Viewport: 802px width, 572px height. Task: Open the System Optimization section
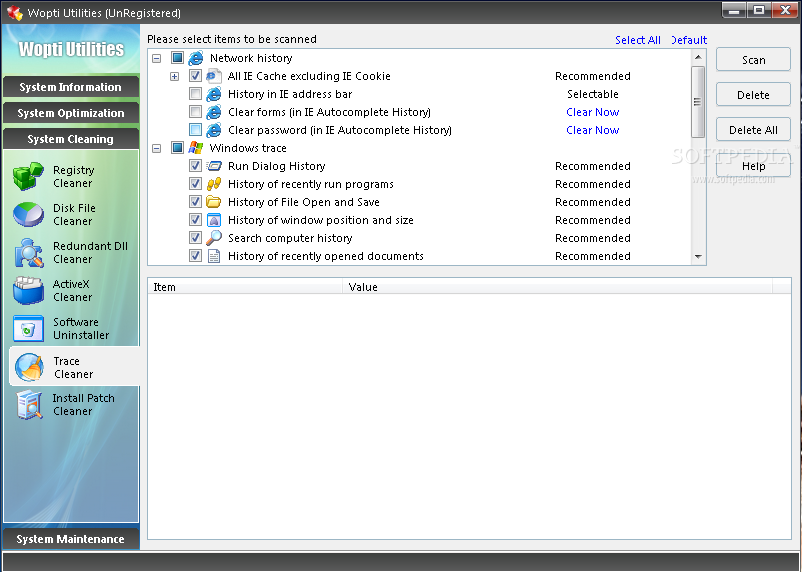tap(71, 113)
